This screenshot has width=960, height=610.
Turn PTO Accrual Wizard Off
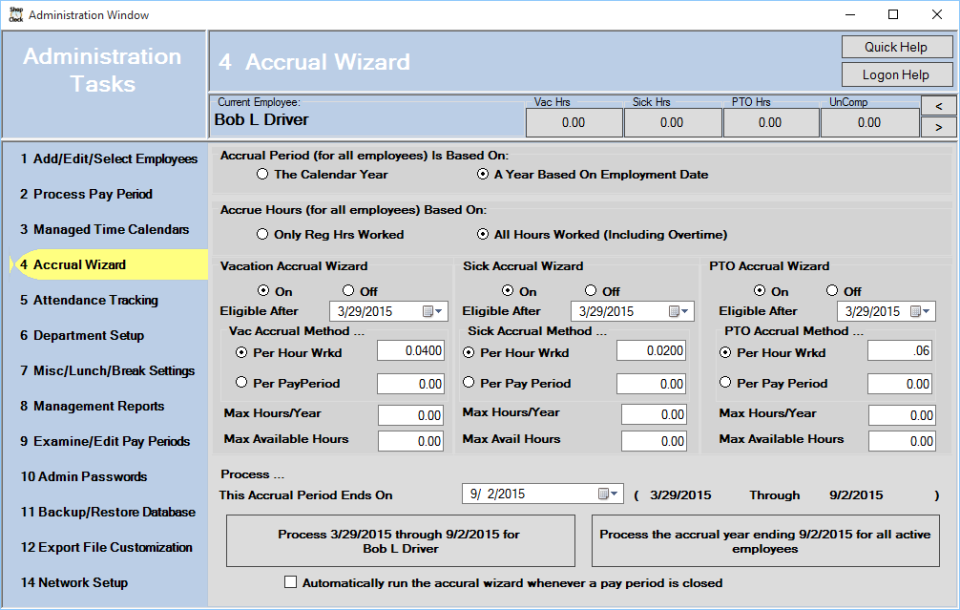click(x=832, y=290)
